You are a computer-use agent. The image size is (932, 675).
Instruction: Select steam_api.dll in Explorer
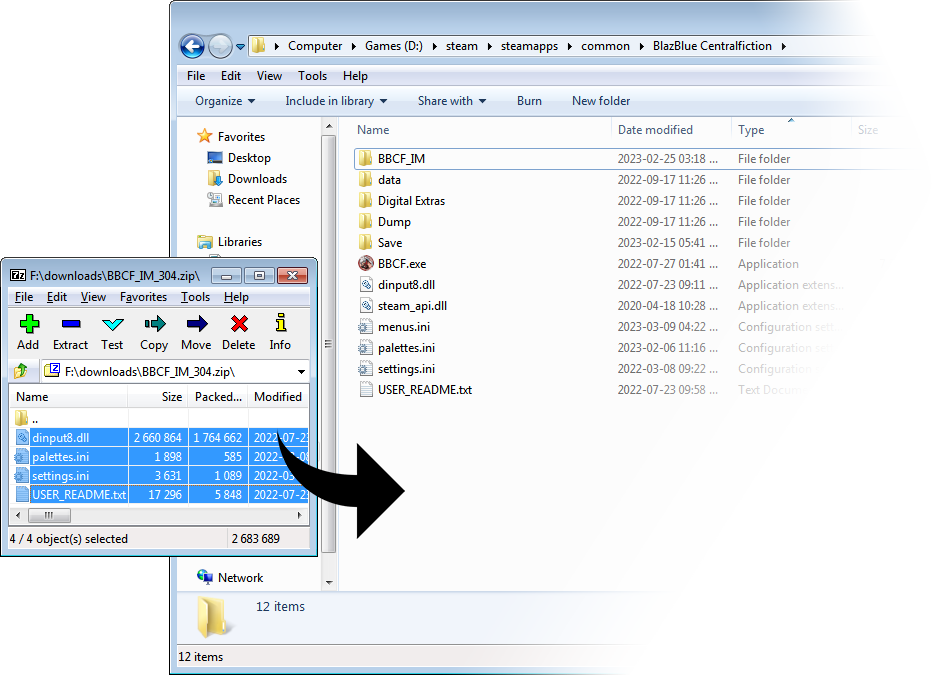point(412,305)
